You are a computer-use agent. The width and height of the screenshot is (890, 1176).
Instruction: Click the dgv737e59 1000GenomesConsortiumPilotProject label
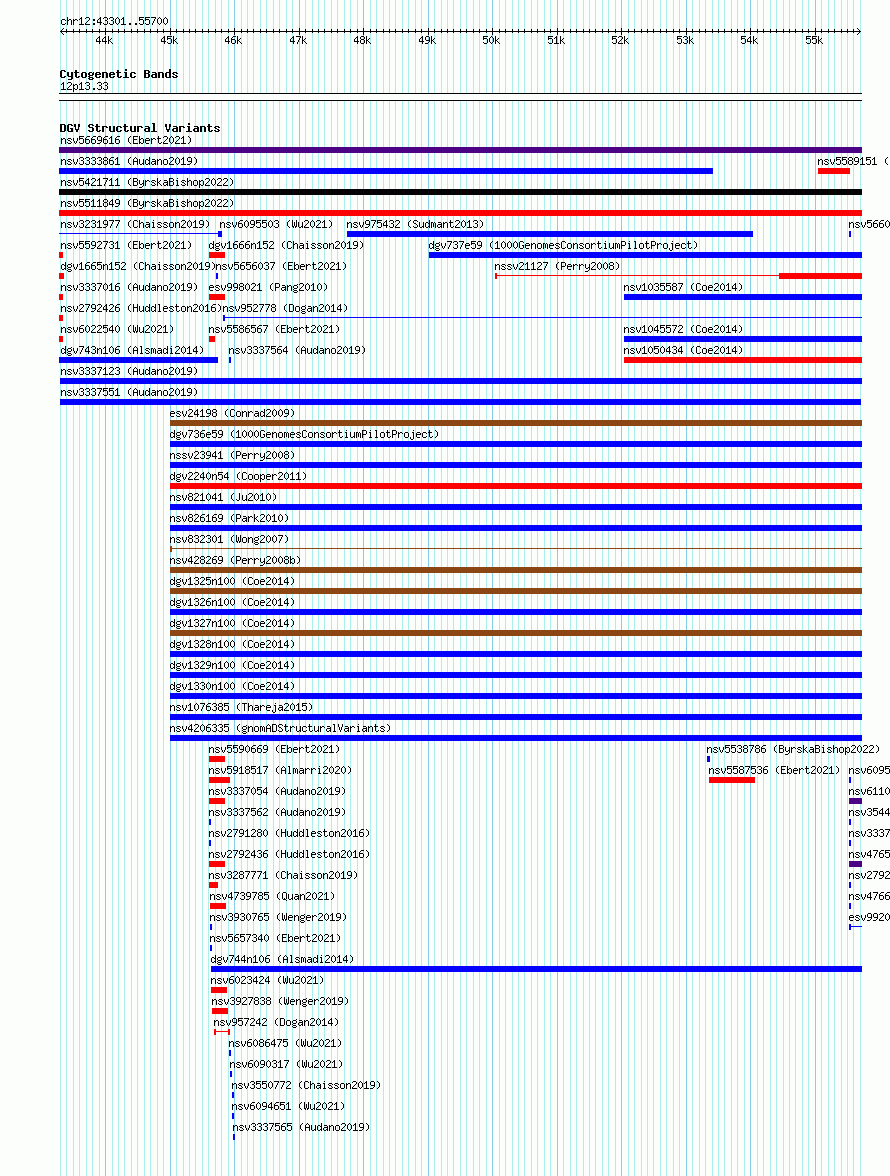(563, 245)
